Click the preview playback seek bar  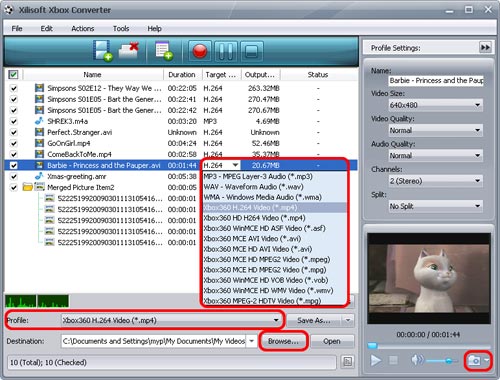429,345
